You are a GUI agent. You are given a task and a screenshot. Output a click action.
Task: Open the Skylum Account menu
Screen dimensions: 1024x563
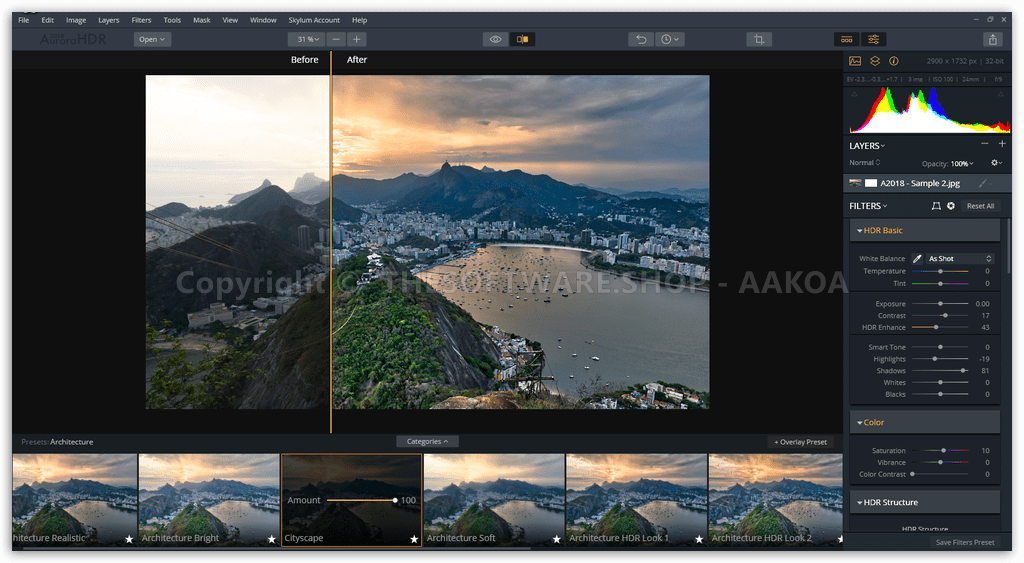click(x=314, y=20)
